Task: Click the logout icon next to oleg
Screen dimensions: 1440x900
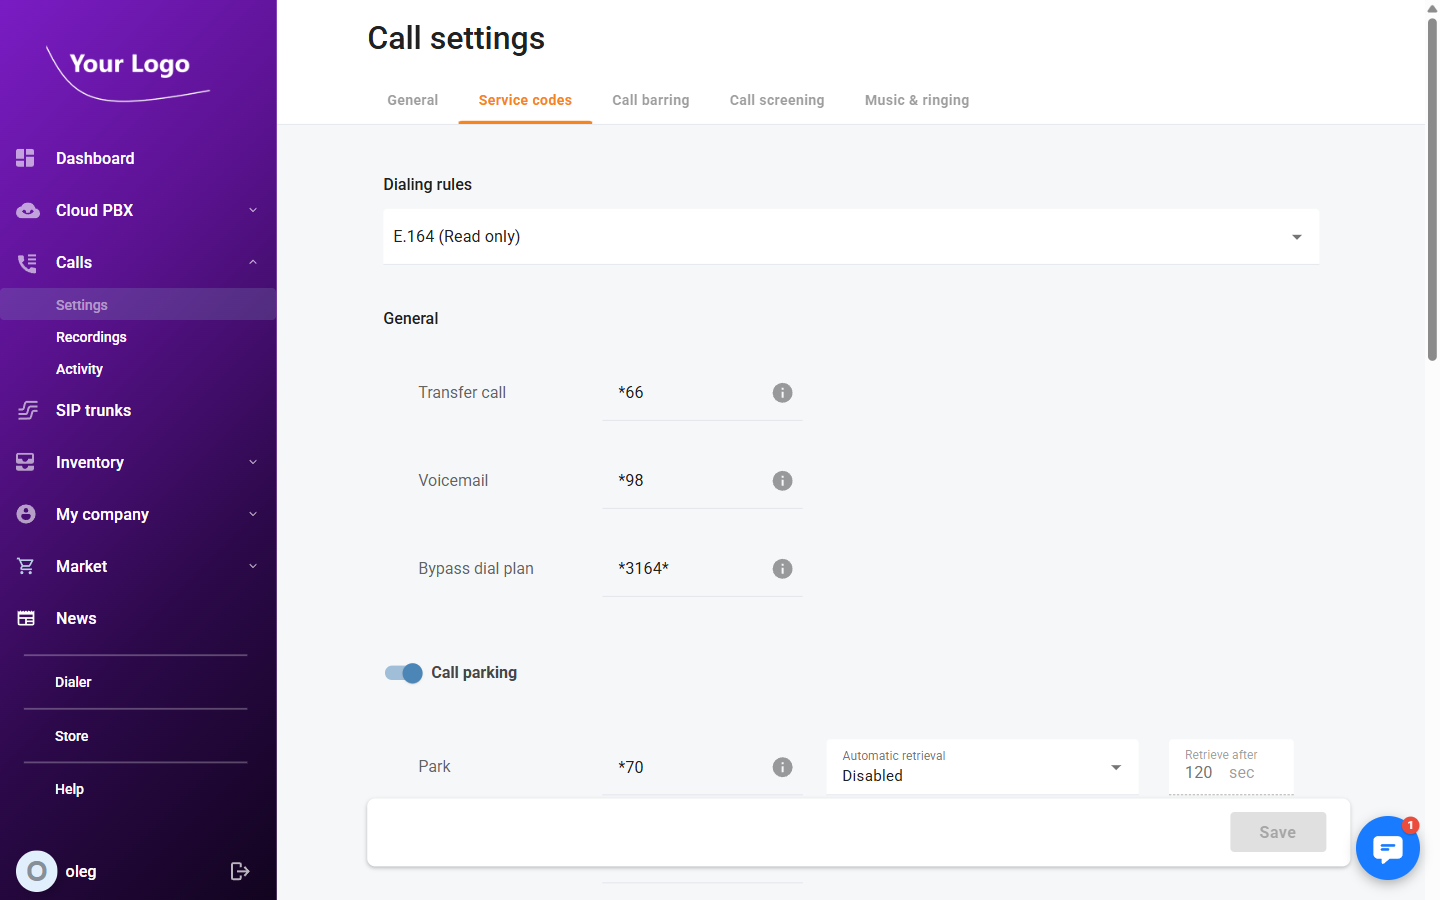Action: (240, 871)
